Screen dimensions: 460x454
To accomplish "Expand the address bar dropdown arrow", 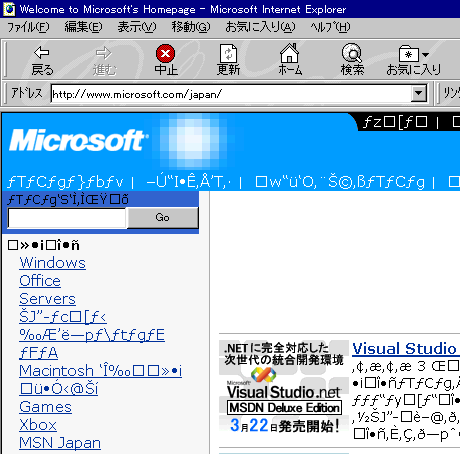I will tap(419, 94).
